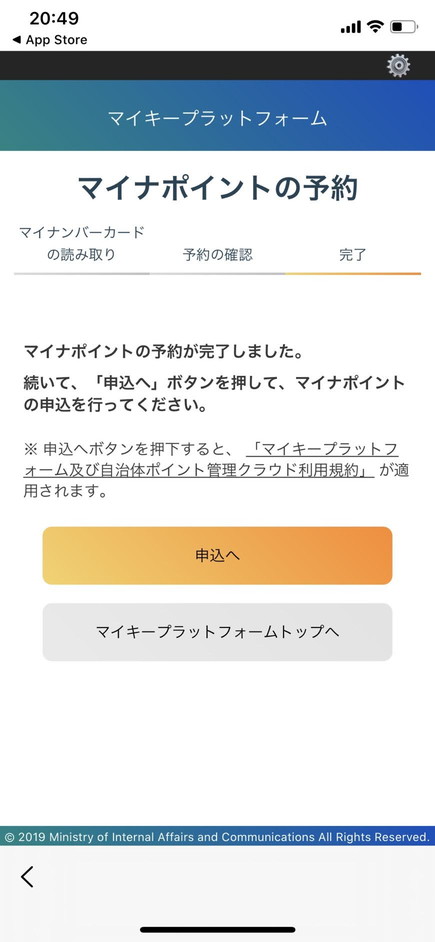
Task: Click the gray progress segment under 予約の確認
Action: point(218,273)
